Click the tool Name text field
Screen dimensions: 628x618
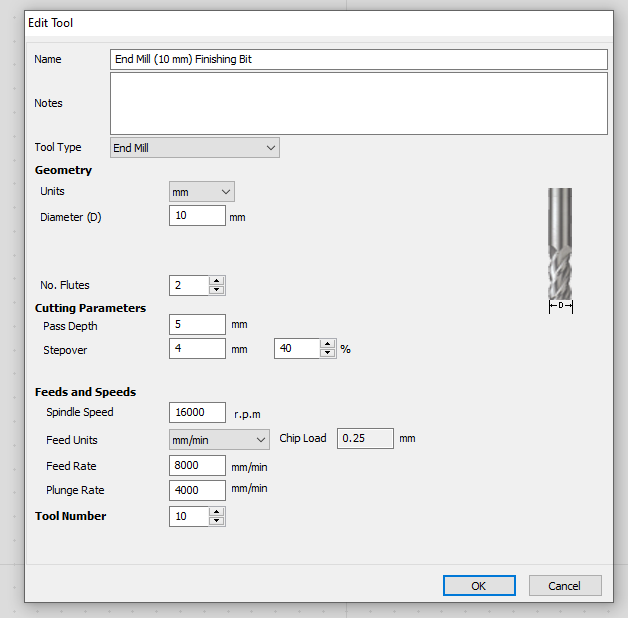click(358, 60)
